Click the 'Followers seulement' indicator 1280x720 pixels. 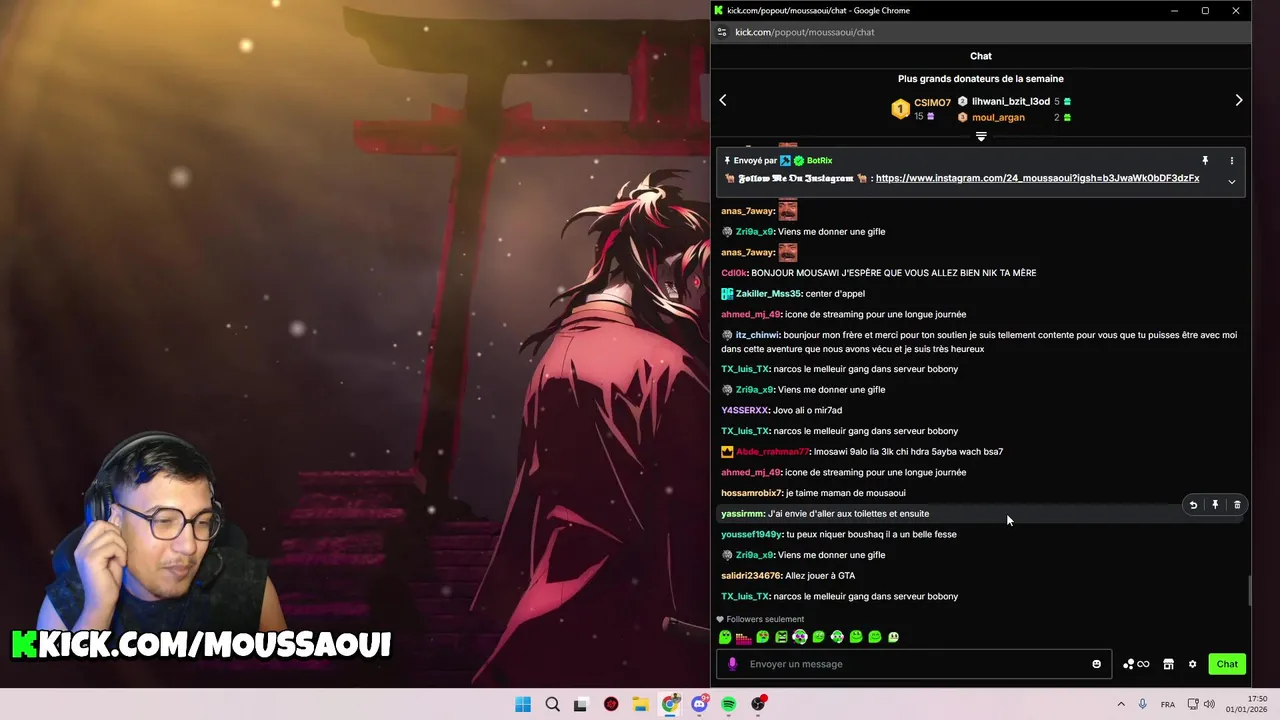coord(760,619)
